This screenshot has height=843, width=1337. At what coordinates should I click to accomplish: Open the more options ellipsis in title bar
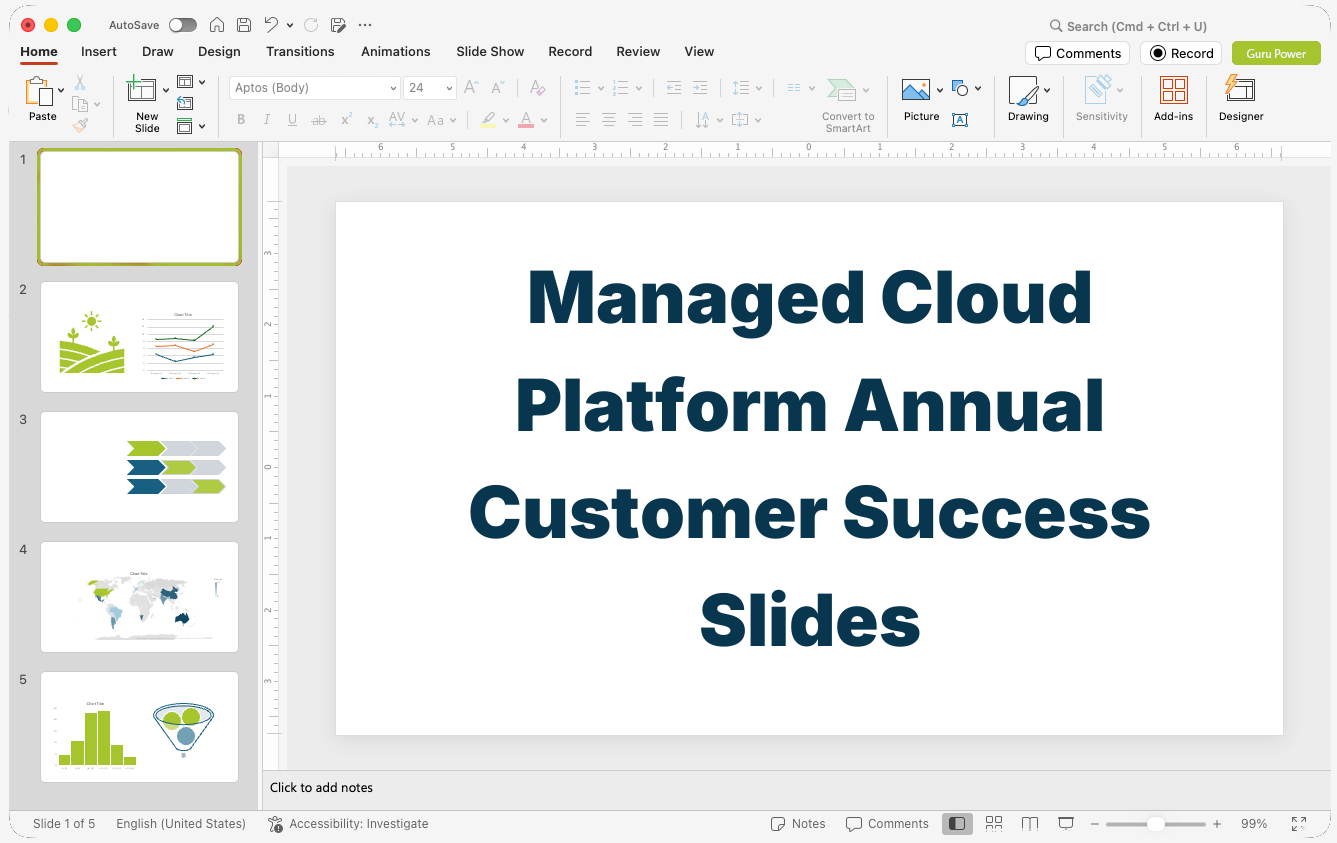point(365,25)
